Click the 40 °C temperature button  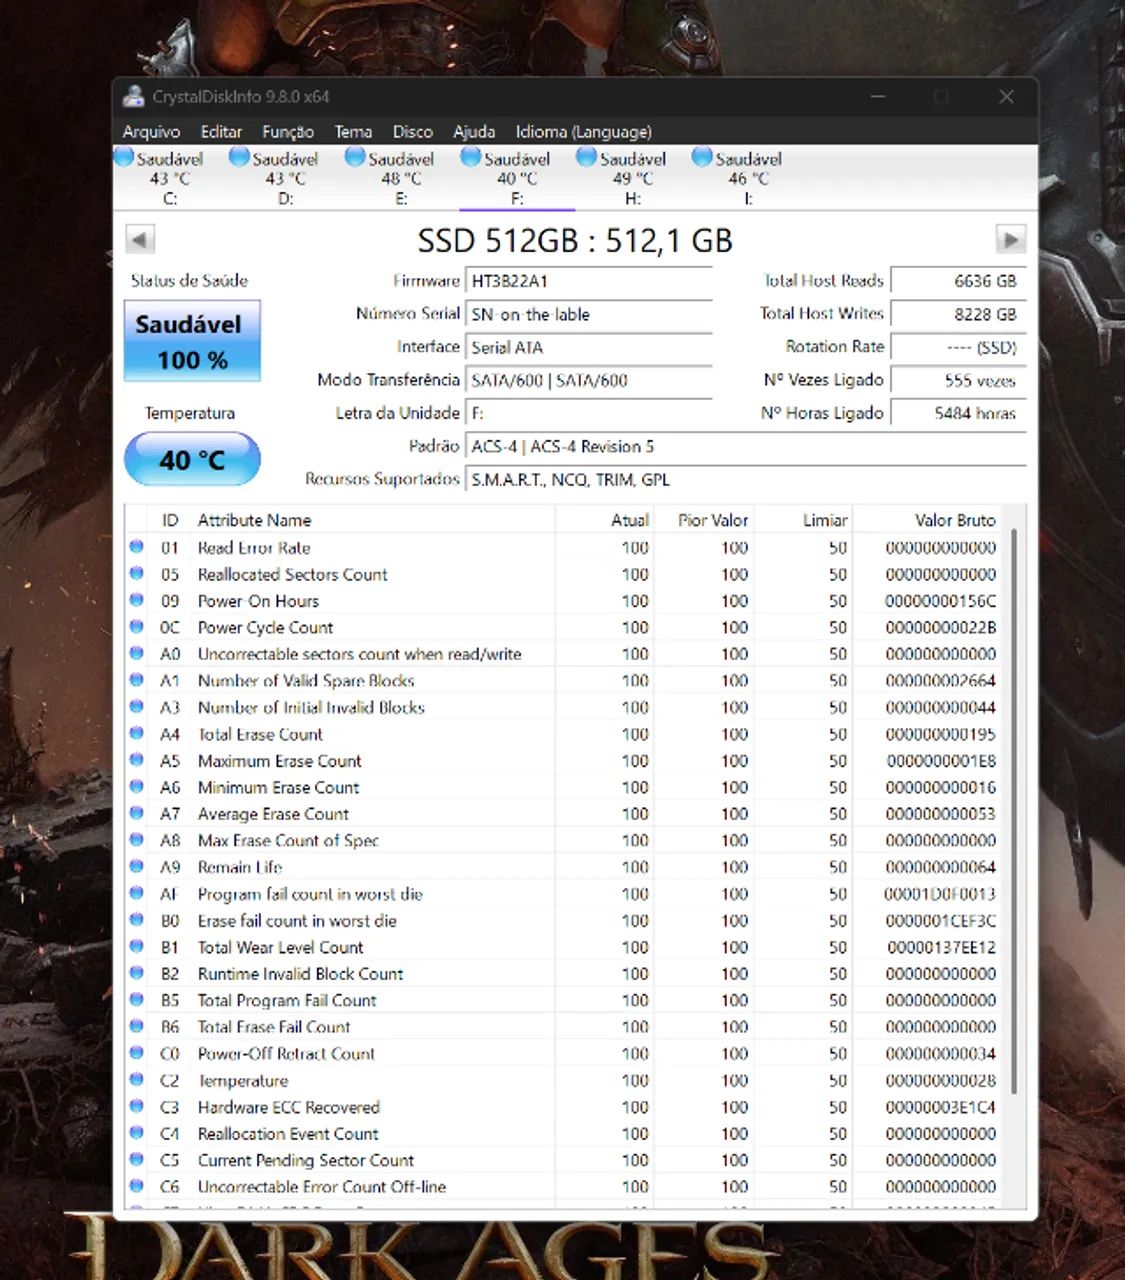(192, 459)
